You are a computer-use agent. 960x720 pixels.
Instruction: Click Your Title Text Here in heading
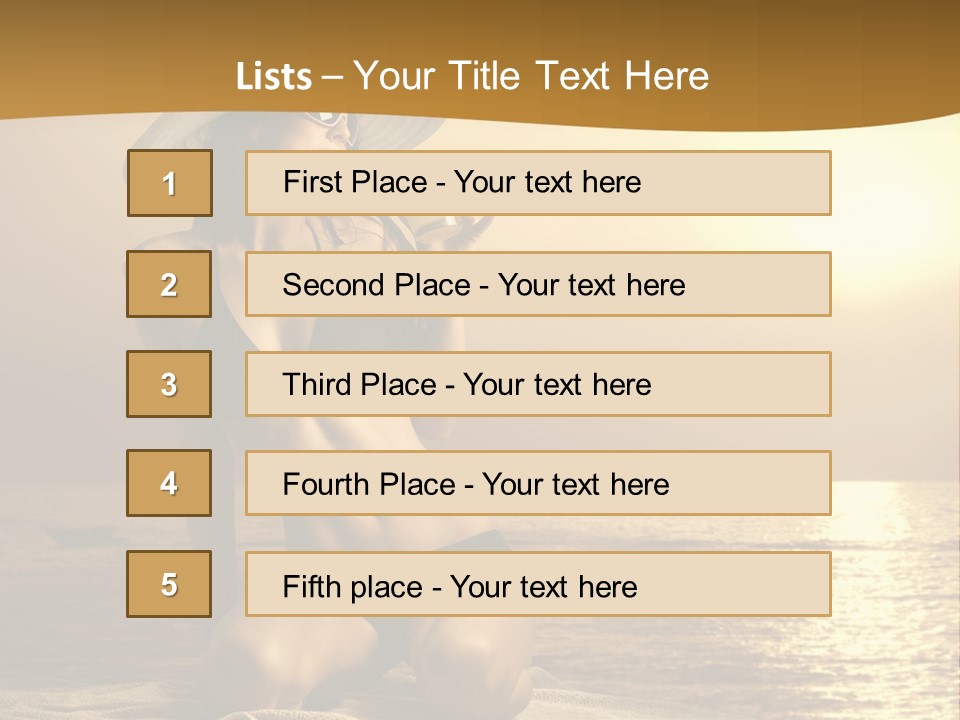tap(531, 76)
